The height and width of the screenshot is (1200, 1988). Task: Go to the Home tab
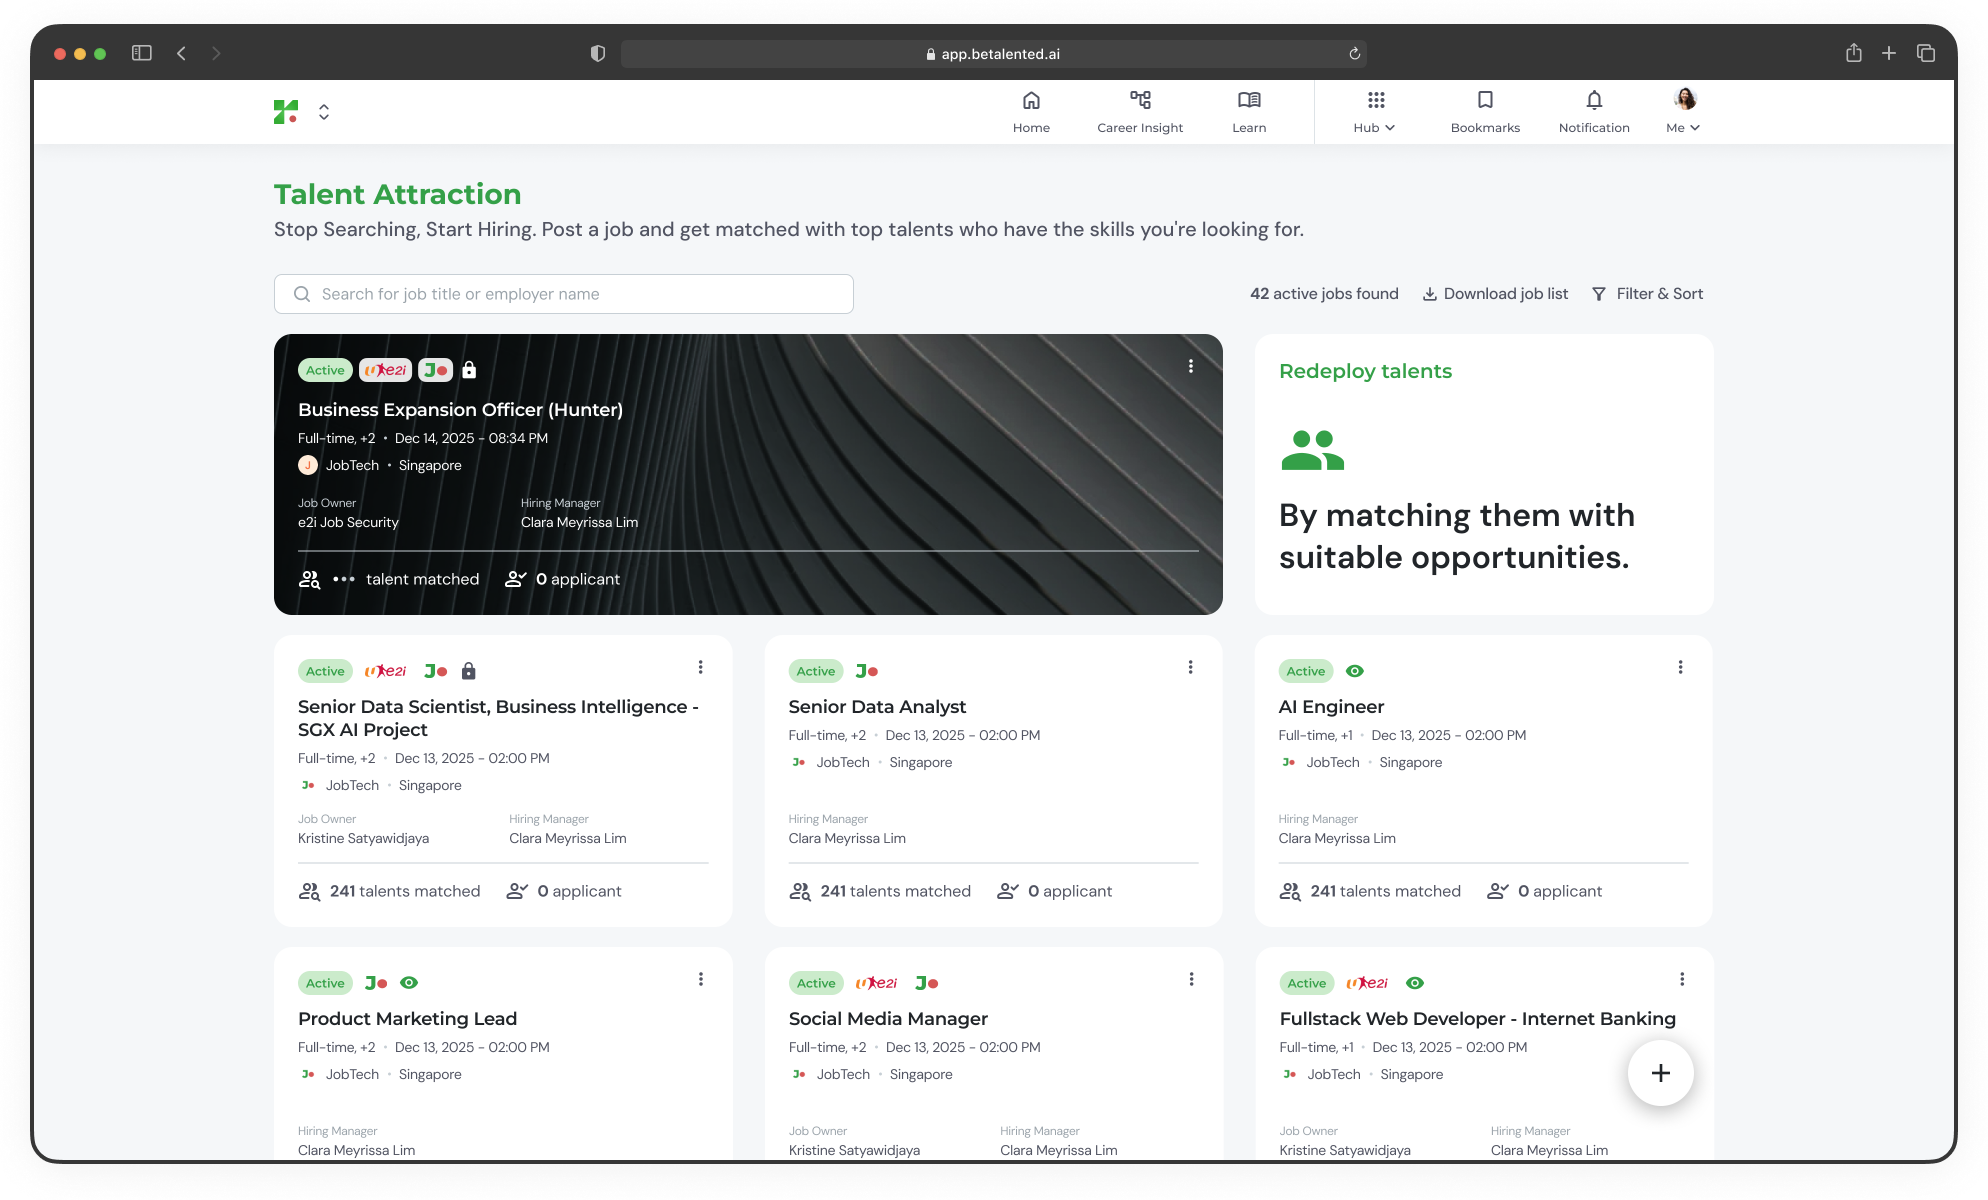click(x=1031, y=110)
